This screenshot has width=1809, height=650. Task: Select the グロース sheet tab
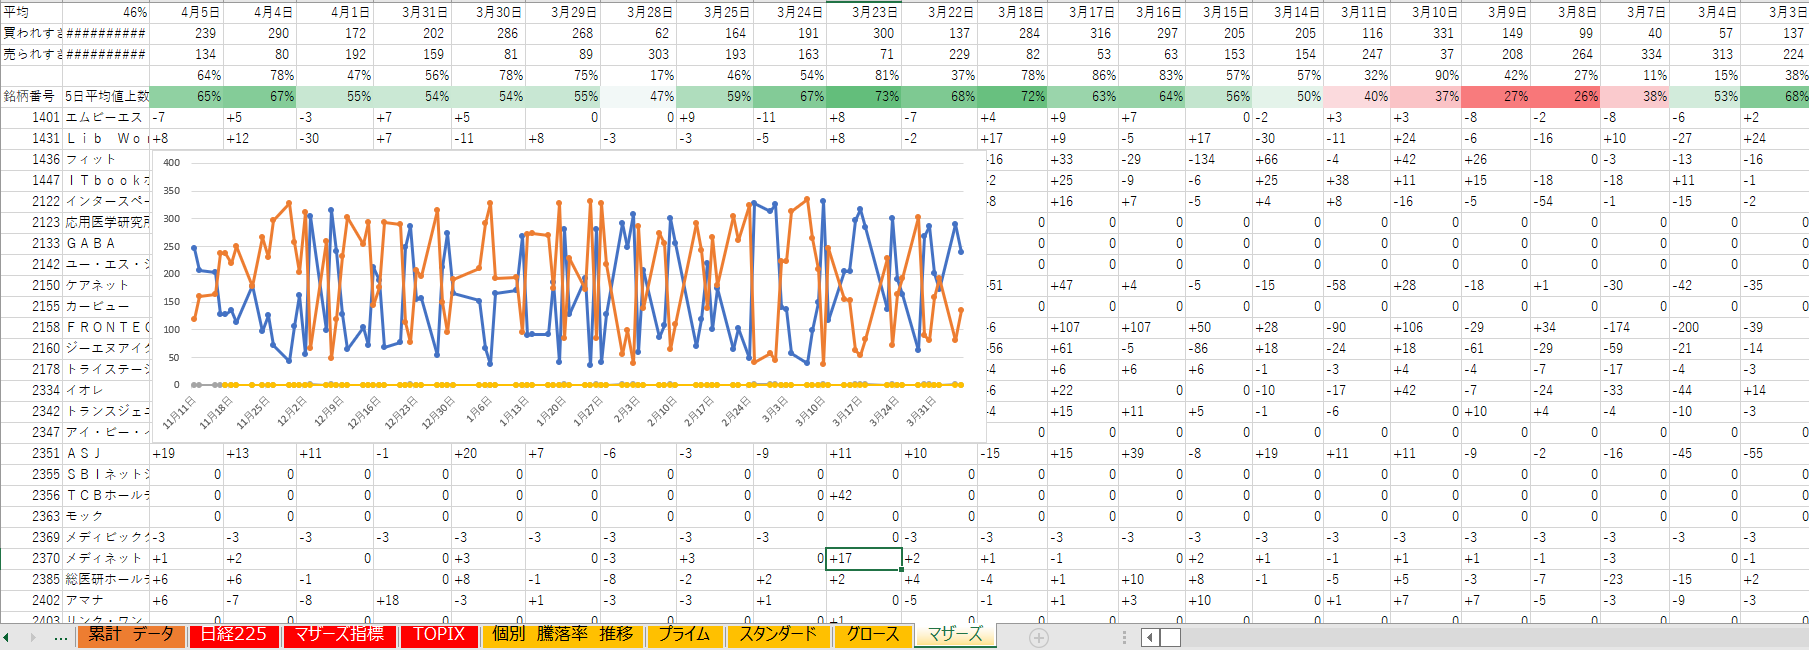(872, 635)
